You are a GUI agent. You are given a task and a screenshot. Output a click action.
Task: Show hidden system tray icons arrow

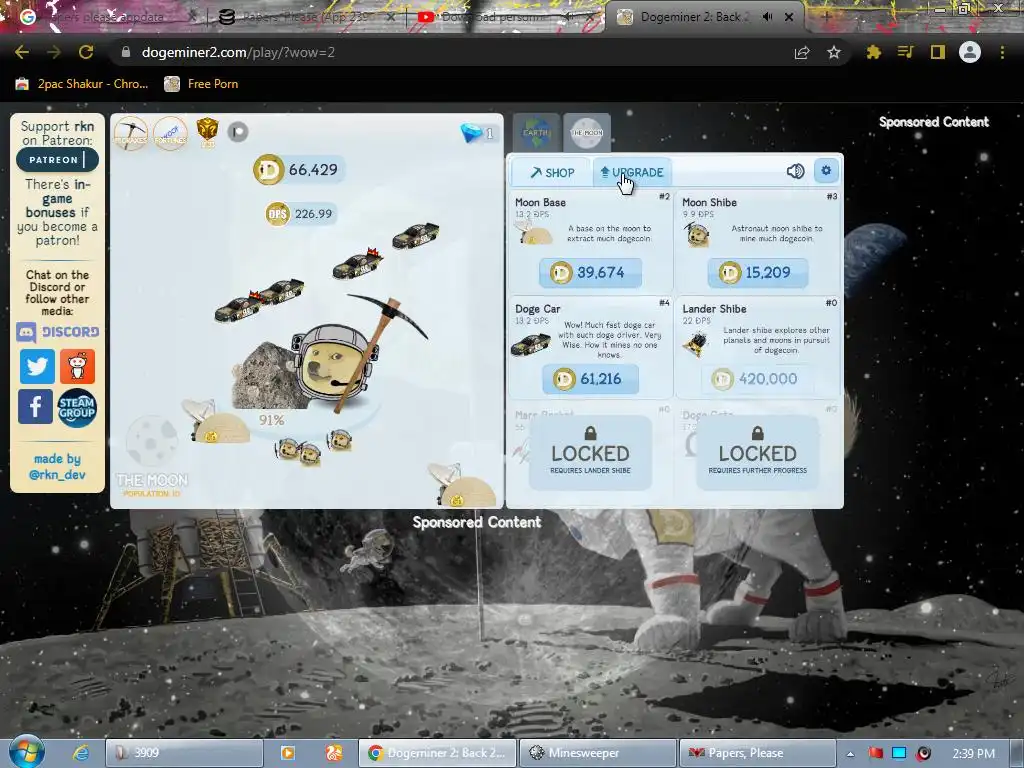pos(850,754)
